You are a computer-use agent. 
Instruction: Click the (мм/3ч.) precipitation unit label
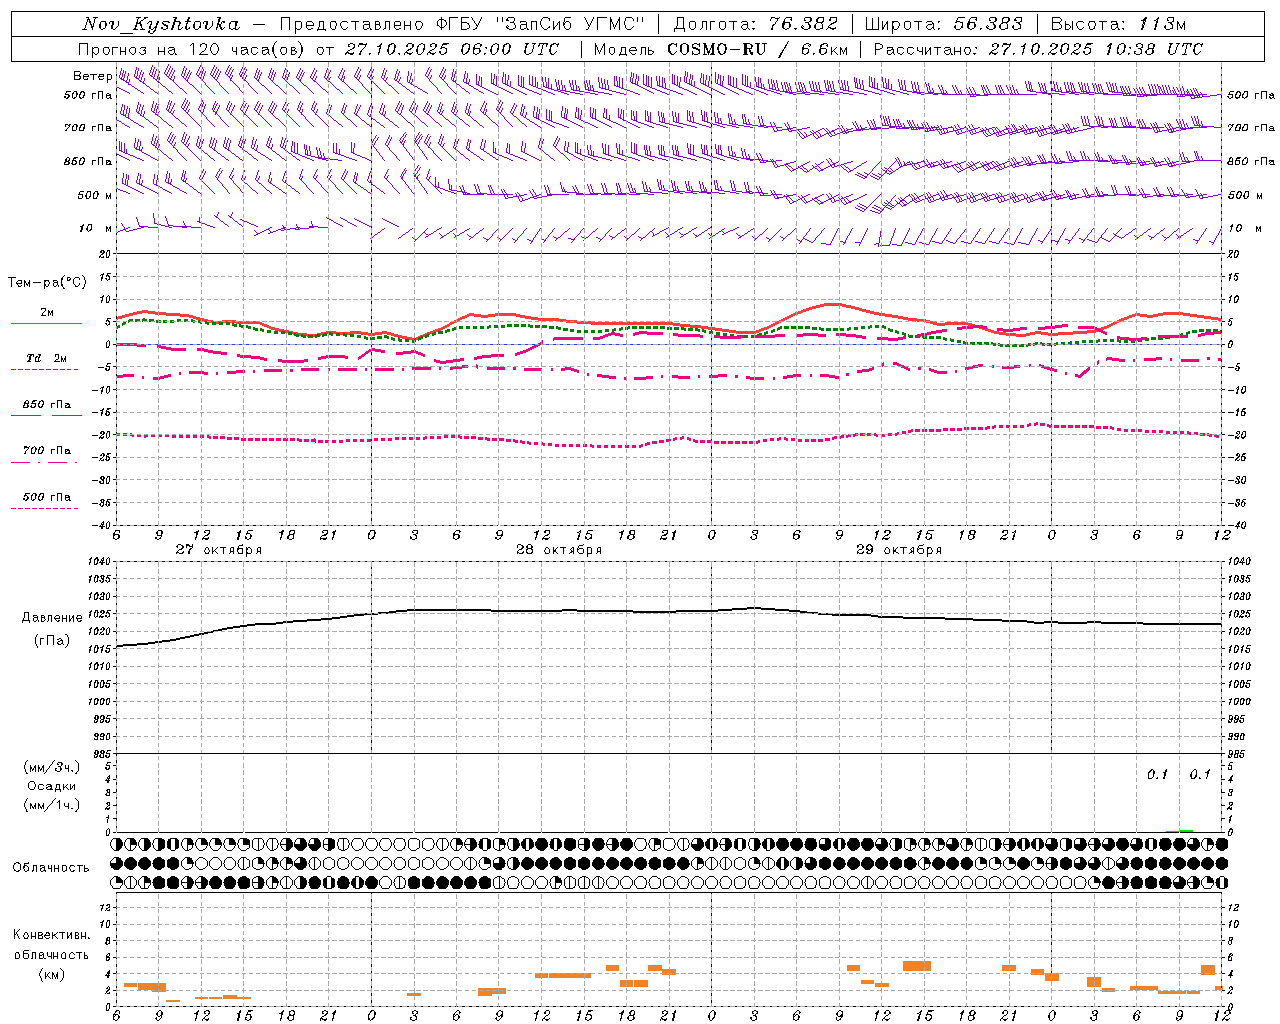pyautogui.click(x=52, y=767)
